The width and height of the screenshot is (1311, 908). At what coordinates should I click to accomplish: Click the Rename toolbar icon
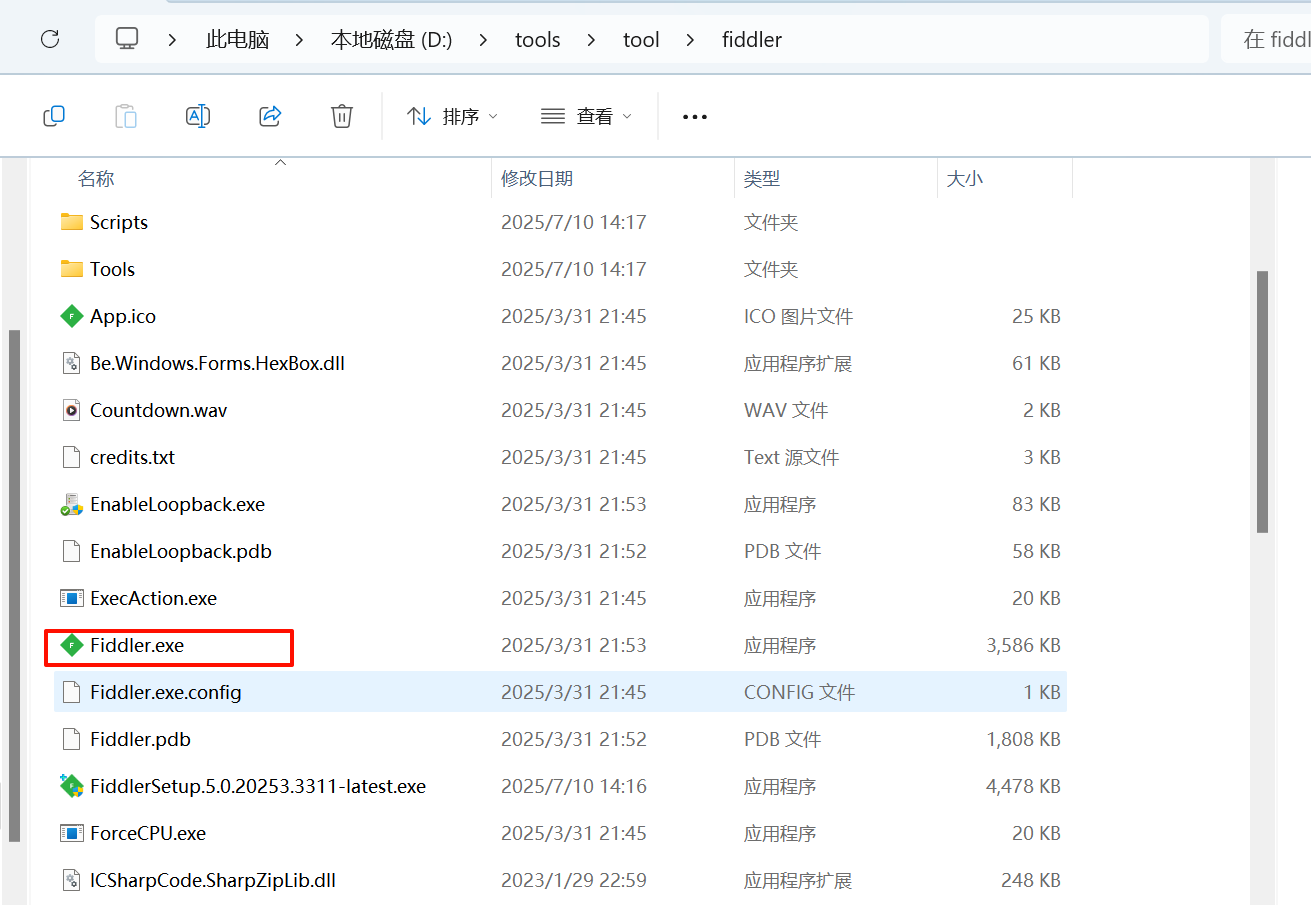click(198, 116)
